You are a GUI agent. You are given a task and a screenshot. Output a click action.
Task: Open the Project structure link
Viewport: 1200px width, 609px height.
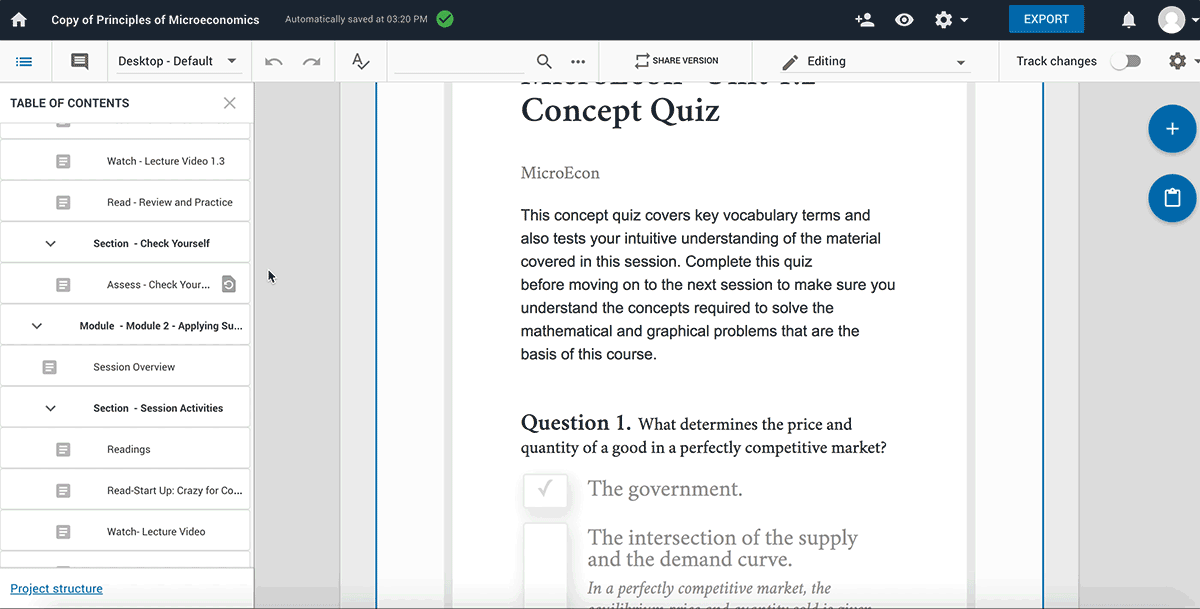(x=56, y=588)
